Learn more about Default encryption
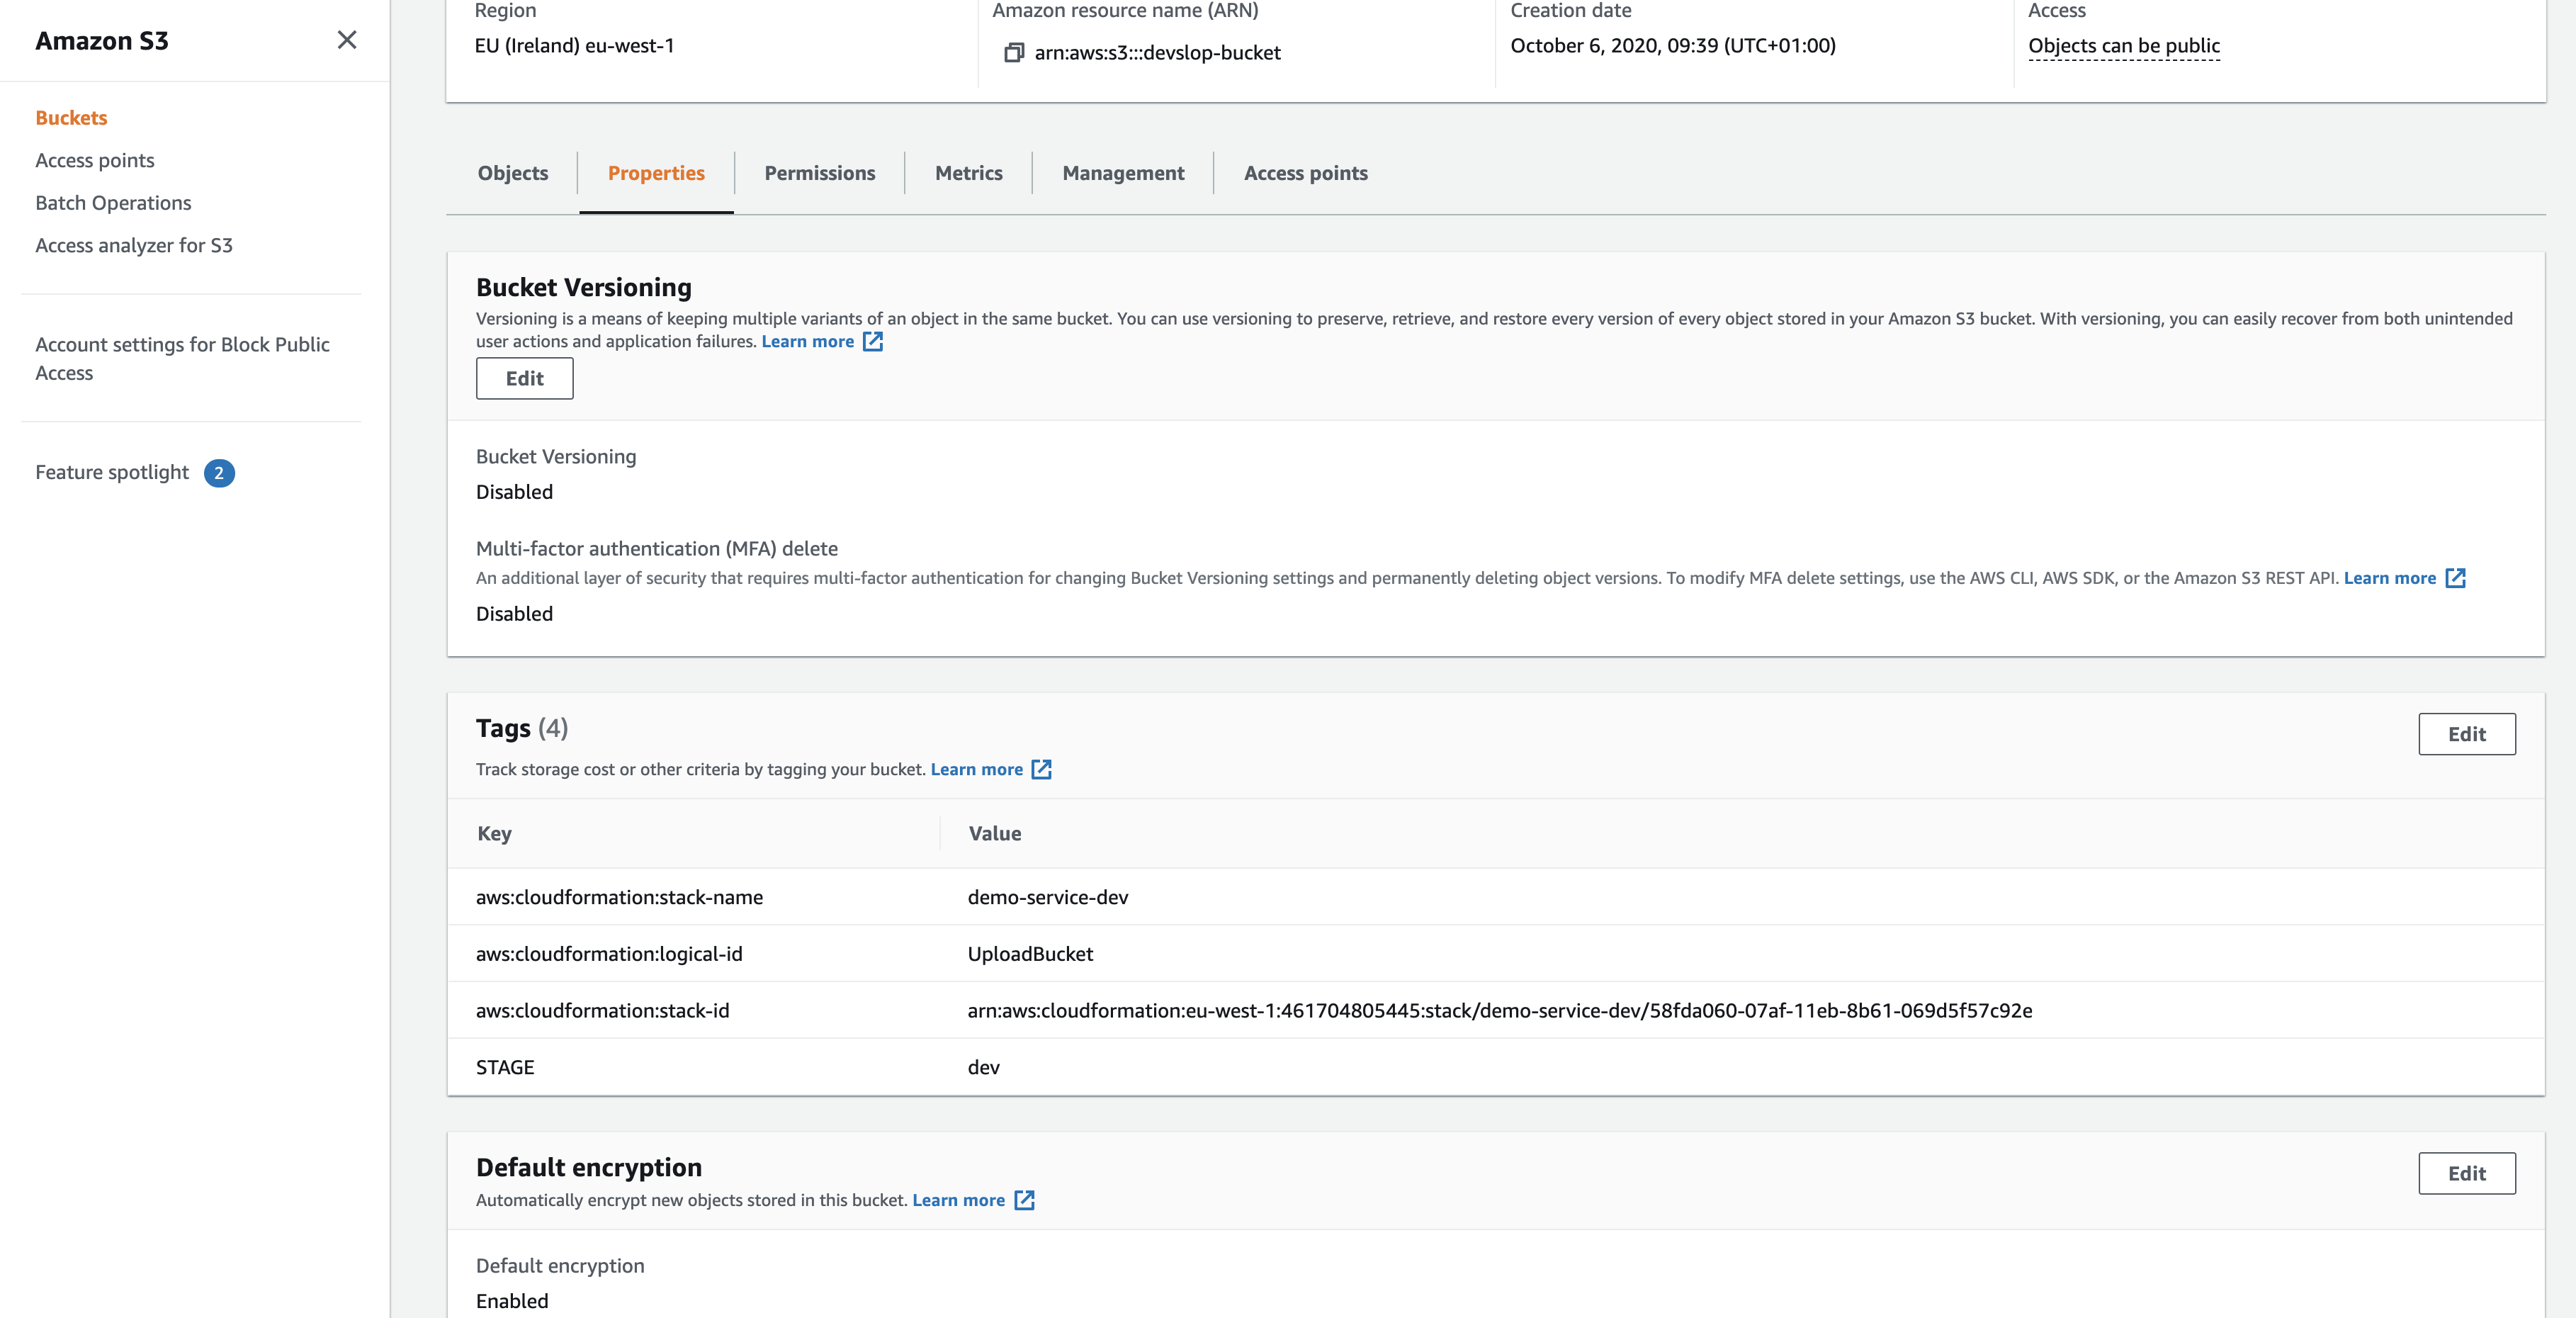Viewport: 2576px width, 1318px height. 959,1200
